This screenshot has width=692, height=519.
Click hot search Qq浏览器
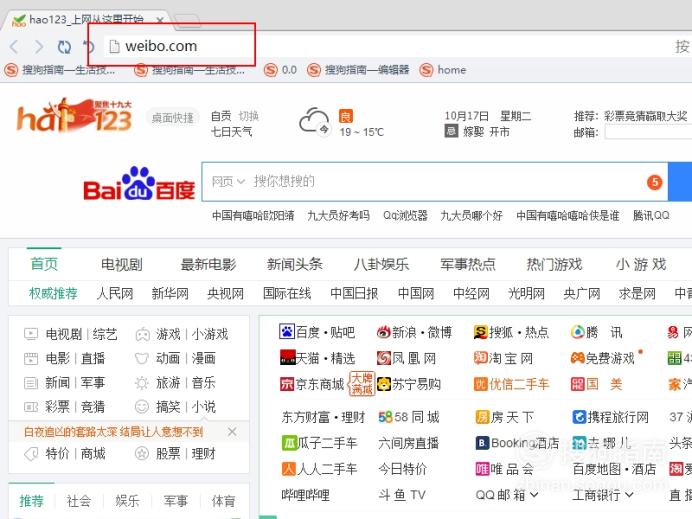click(x=405, y=215)
